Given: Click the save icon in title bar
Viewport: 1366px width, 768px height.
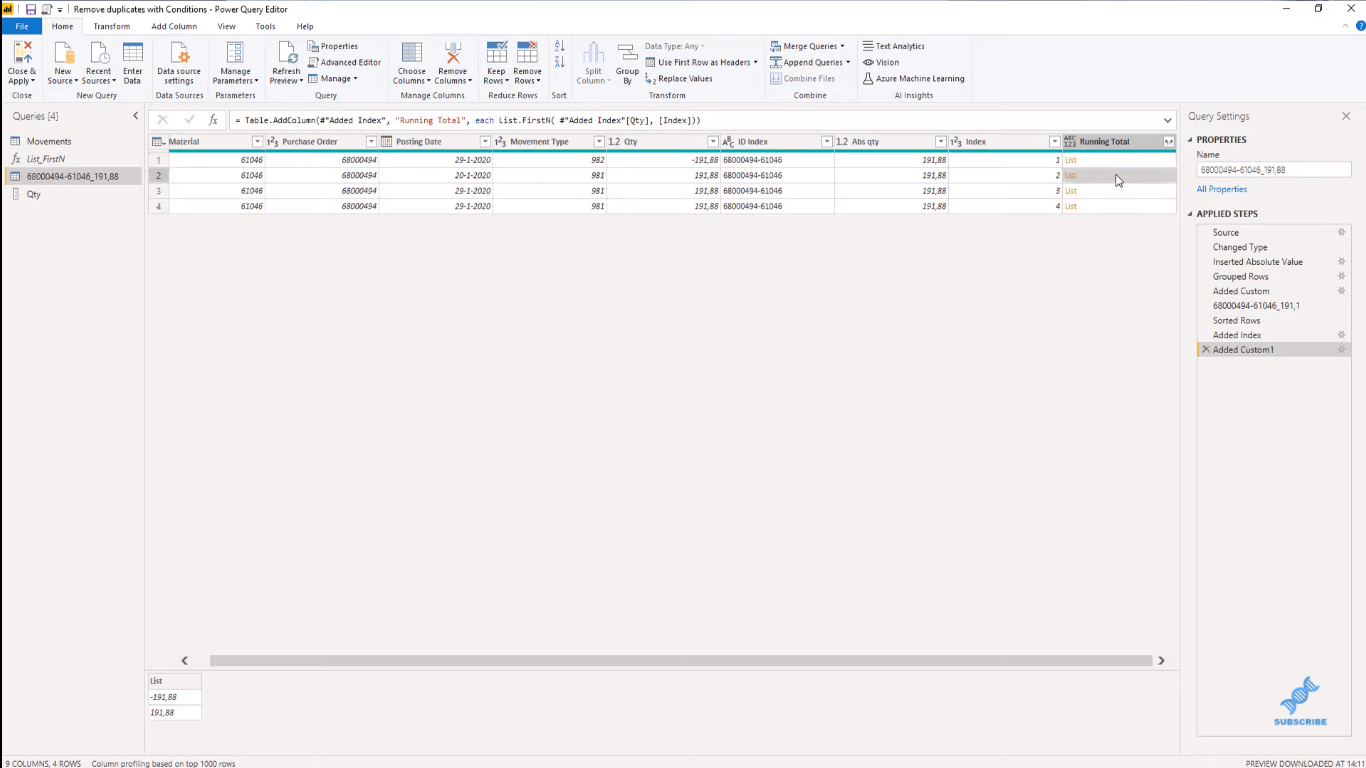Looking at the screenshot, I should tap(30, 9).
